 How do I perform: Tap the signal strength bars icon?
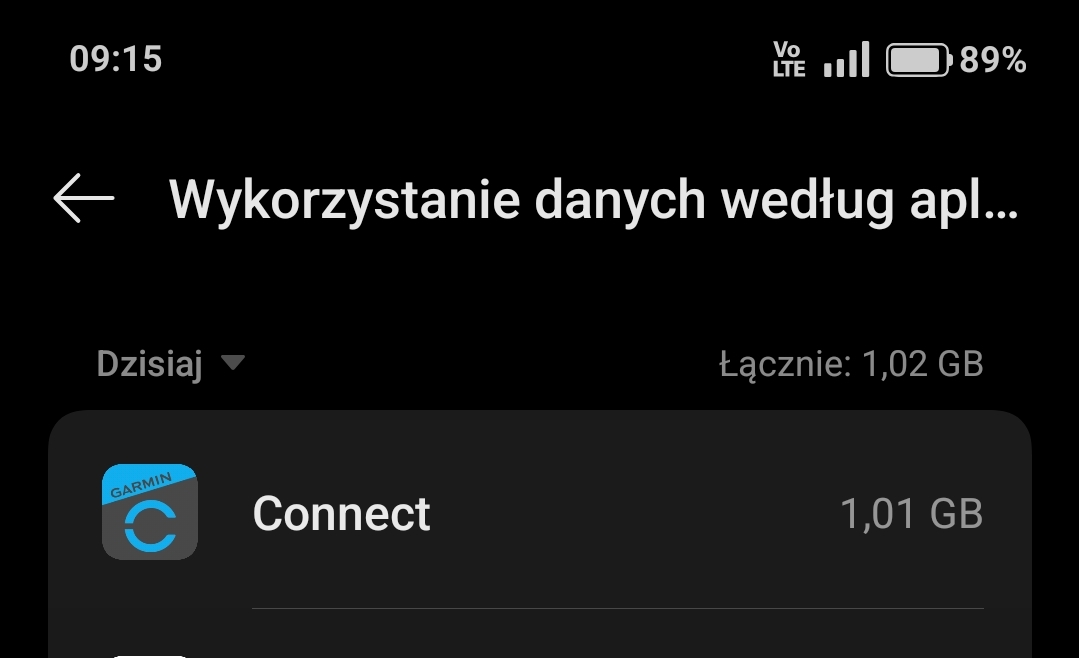(846, 59)
